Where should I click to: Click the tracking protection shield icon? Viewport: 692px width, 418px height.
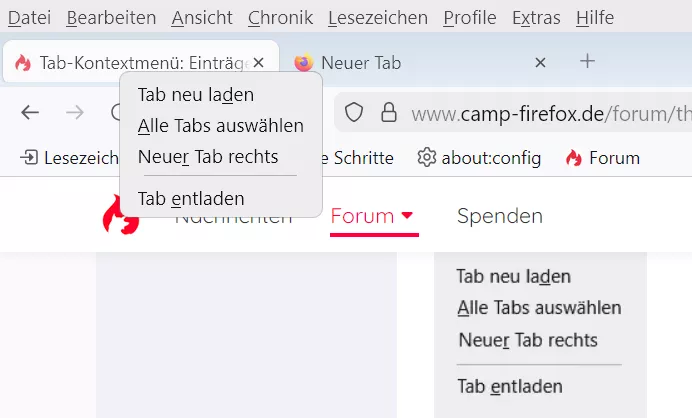tap(354, 113)
